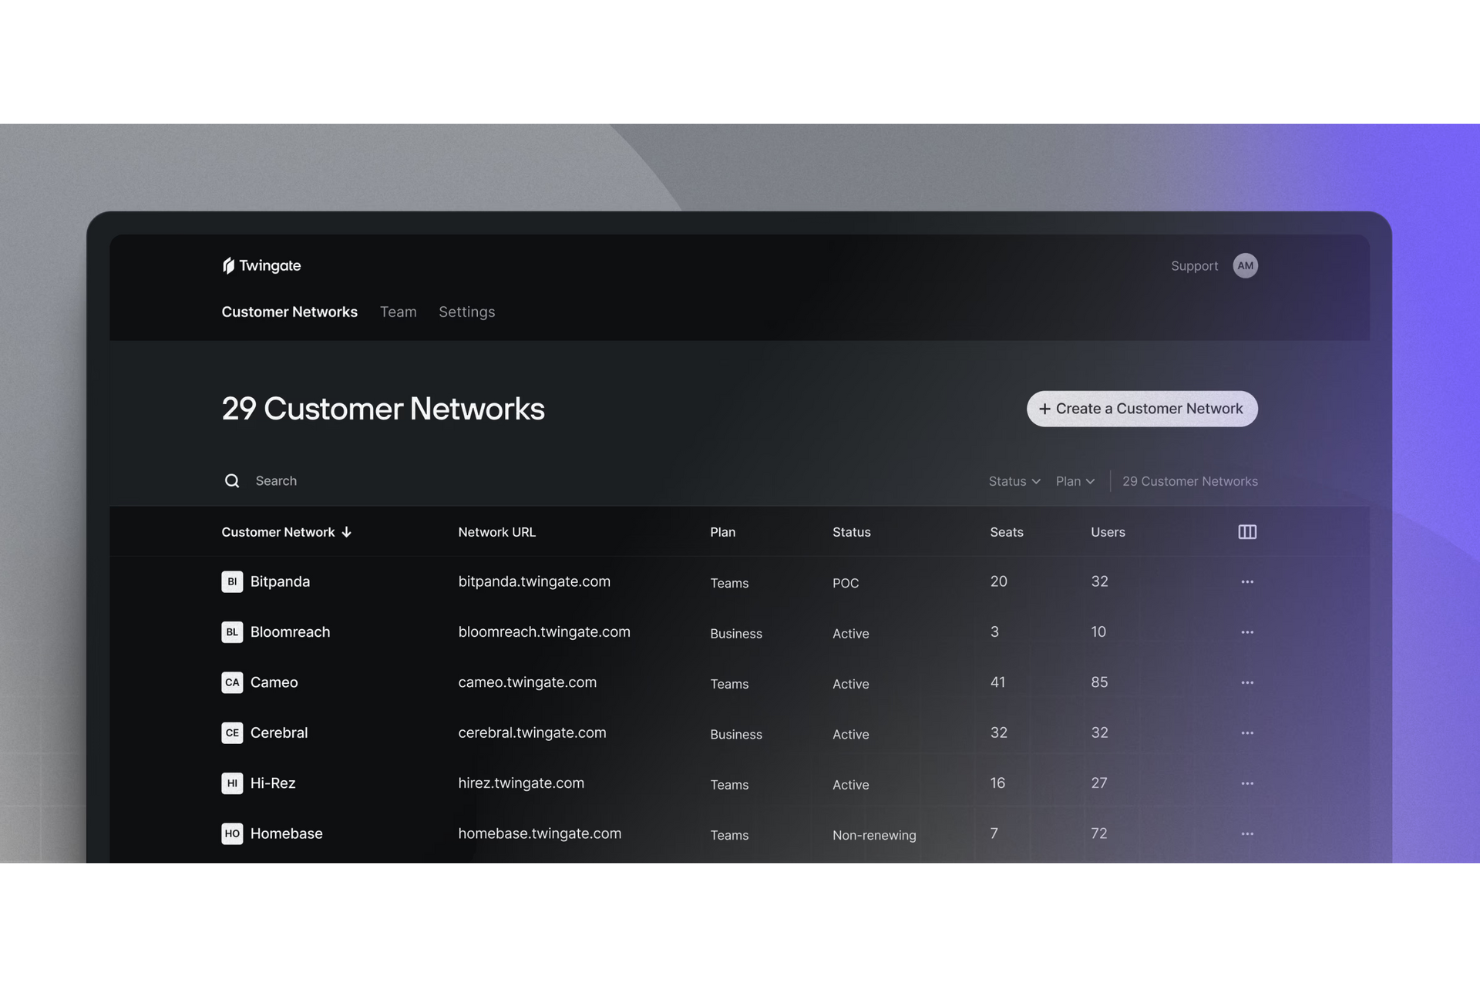This screenshot has width=1480, height=987.
Task: Open the Support link
Action: pyautogui.click(x=1194, y=265)
